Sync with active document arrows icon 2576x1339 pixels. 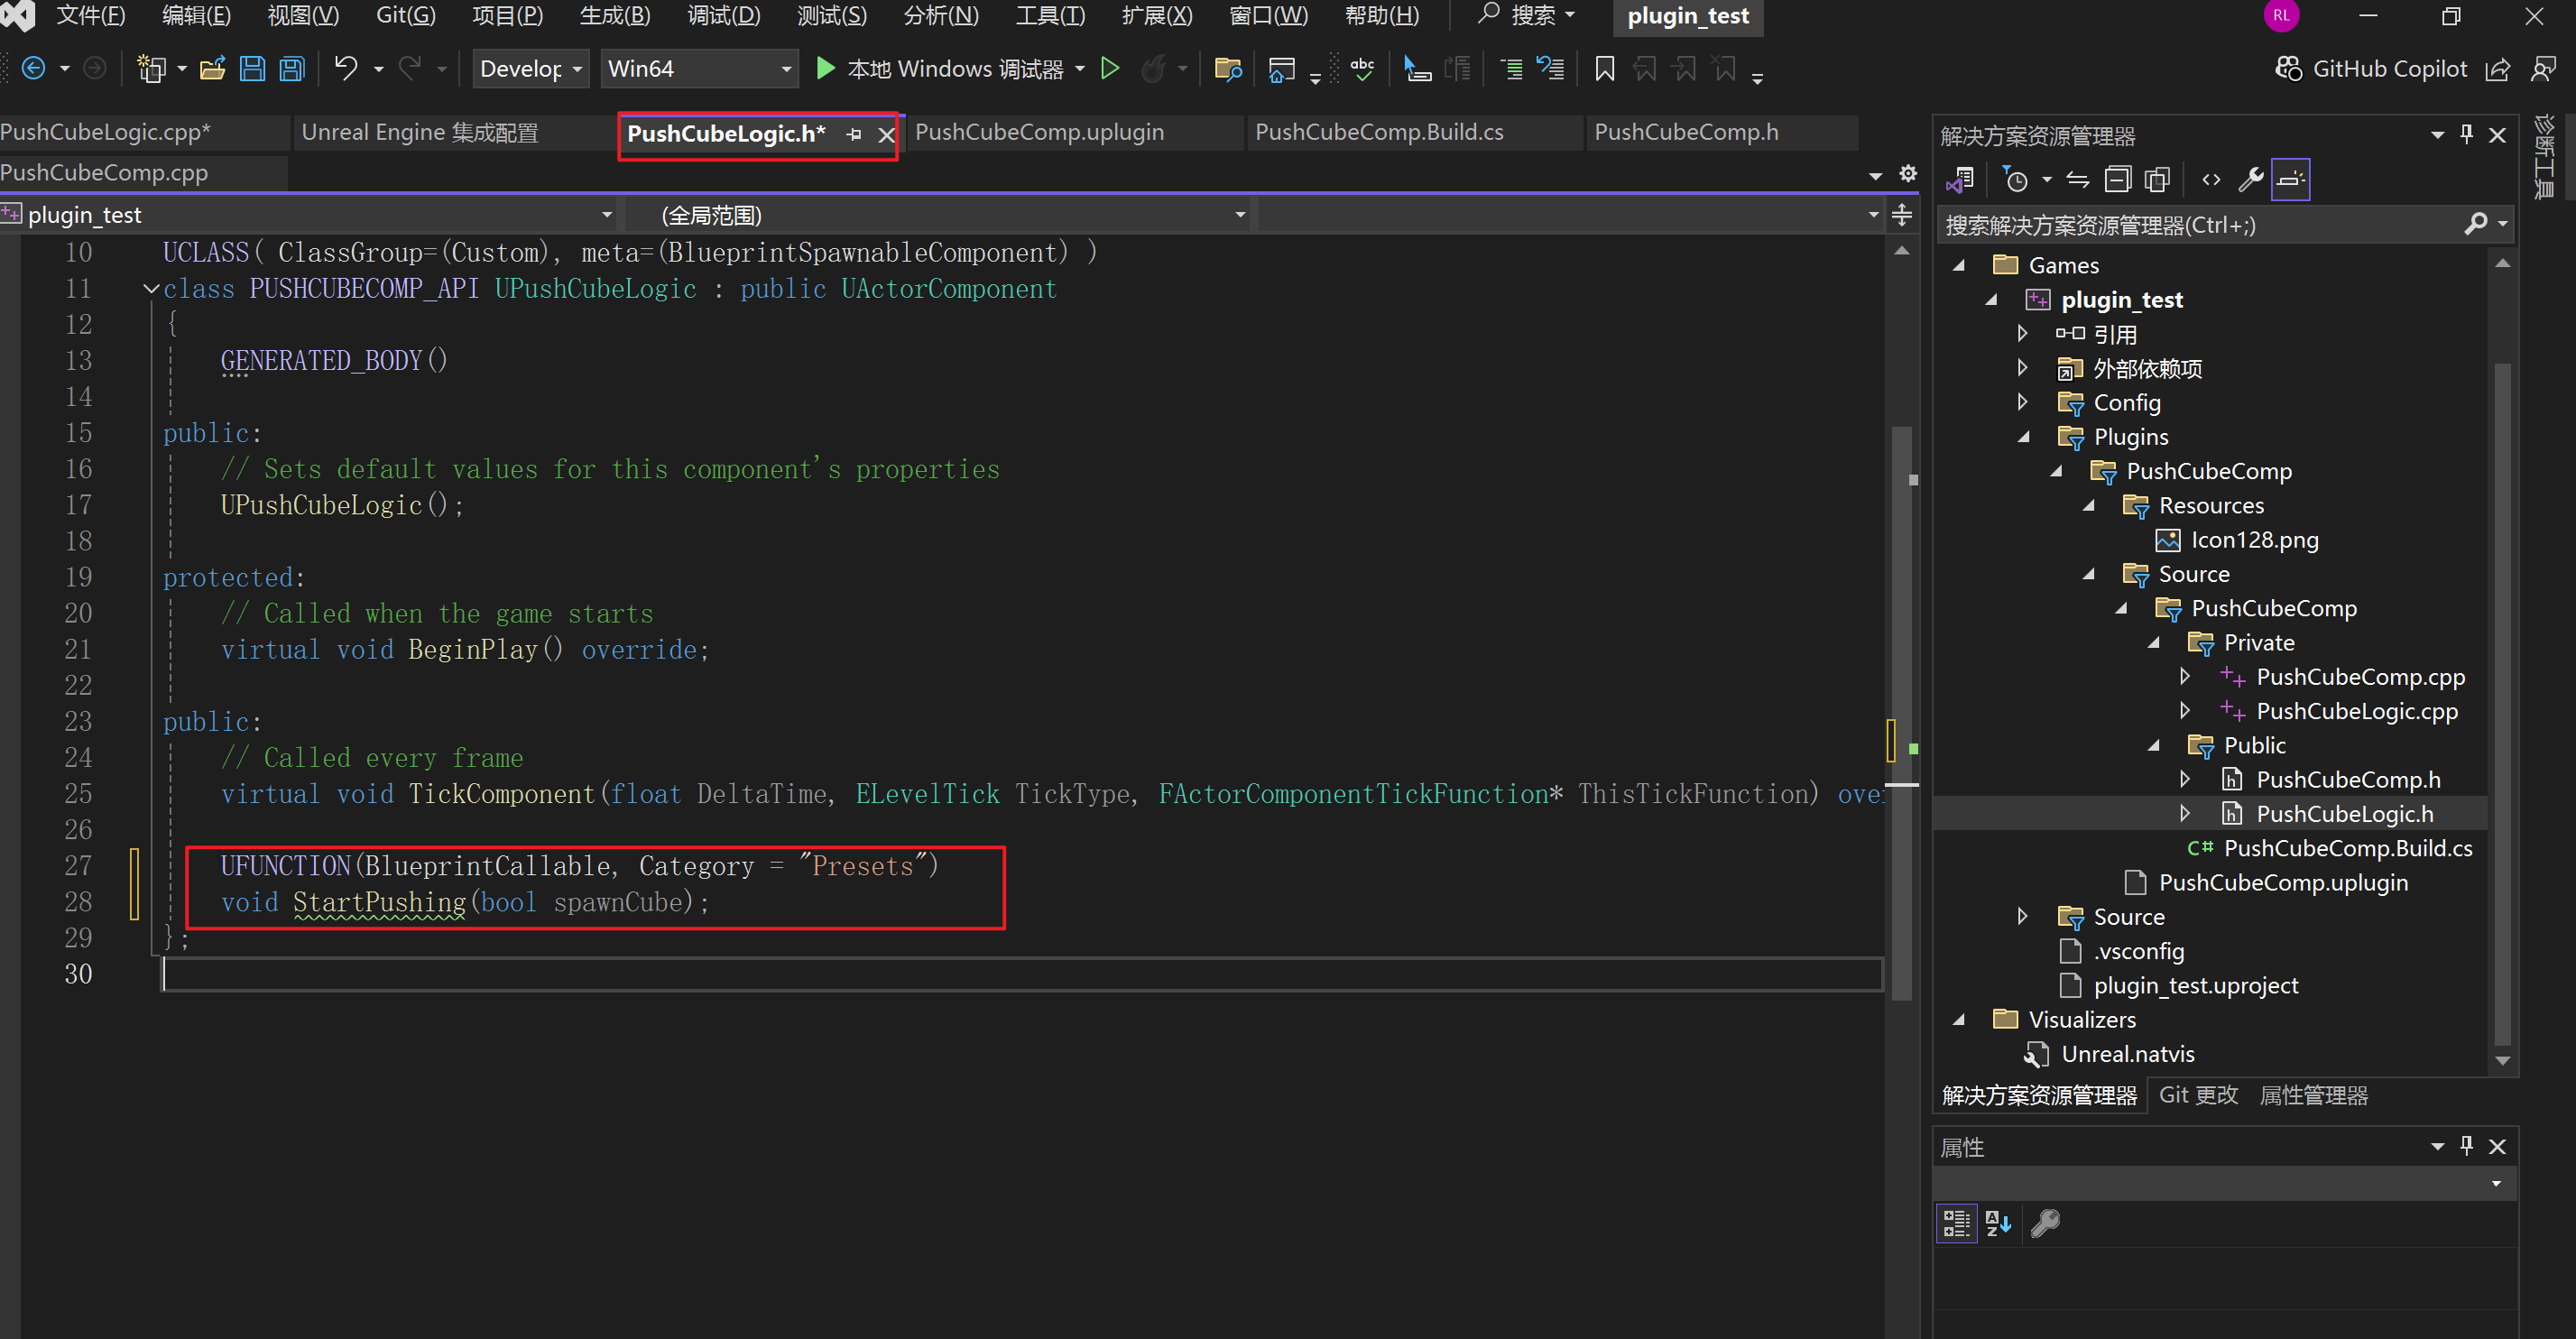pos(2078,180)
